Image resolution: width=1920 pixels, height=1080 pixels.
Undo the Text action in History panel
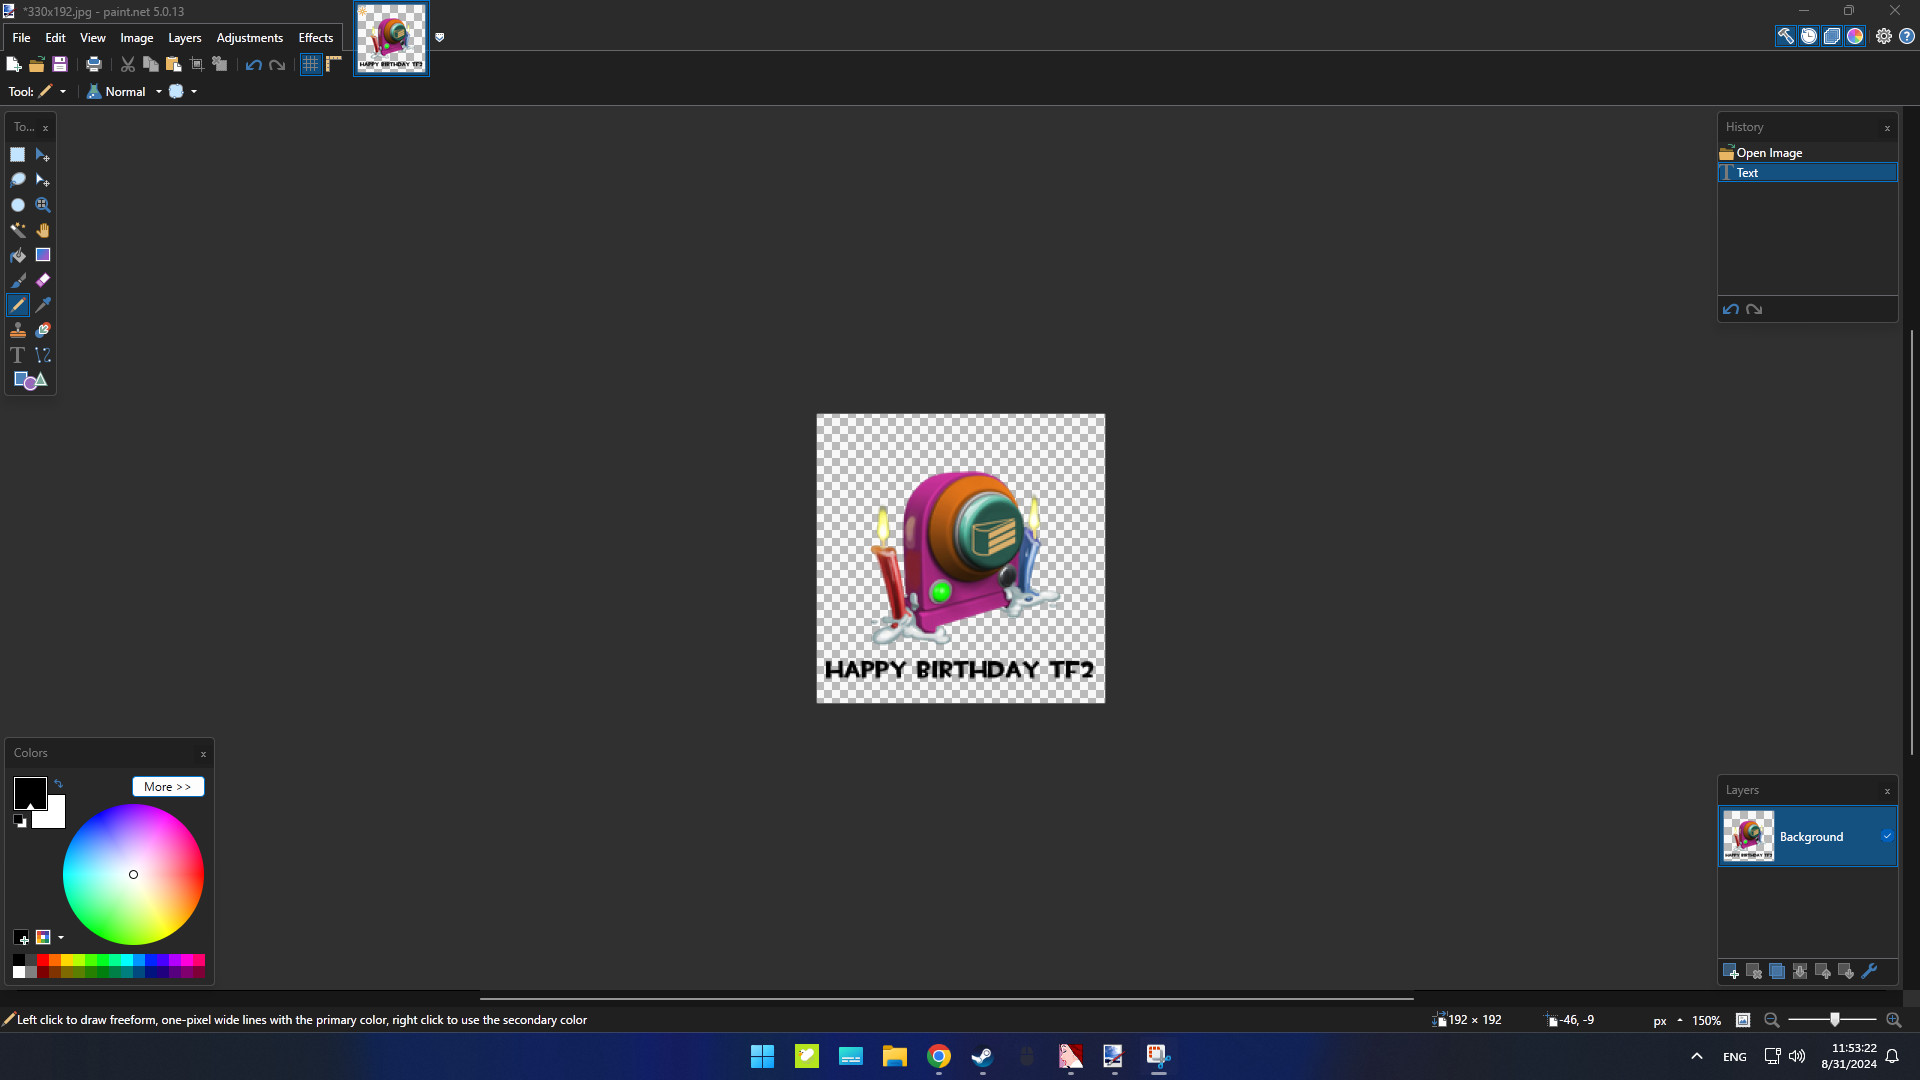click(1731, 309)
